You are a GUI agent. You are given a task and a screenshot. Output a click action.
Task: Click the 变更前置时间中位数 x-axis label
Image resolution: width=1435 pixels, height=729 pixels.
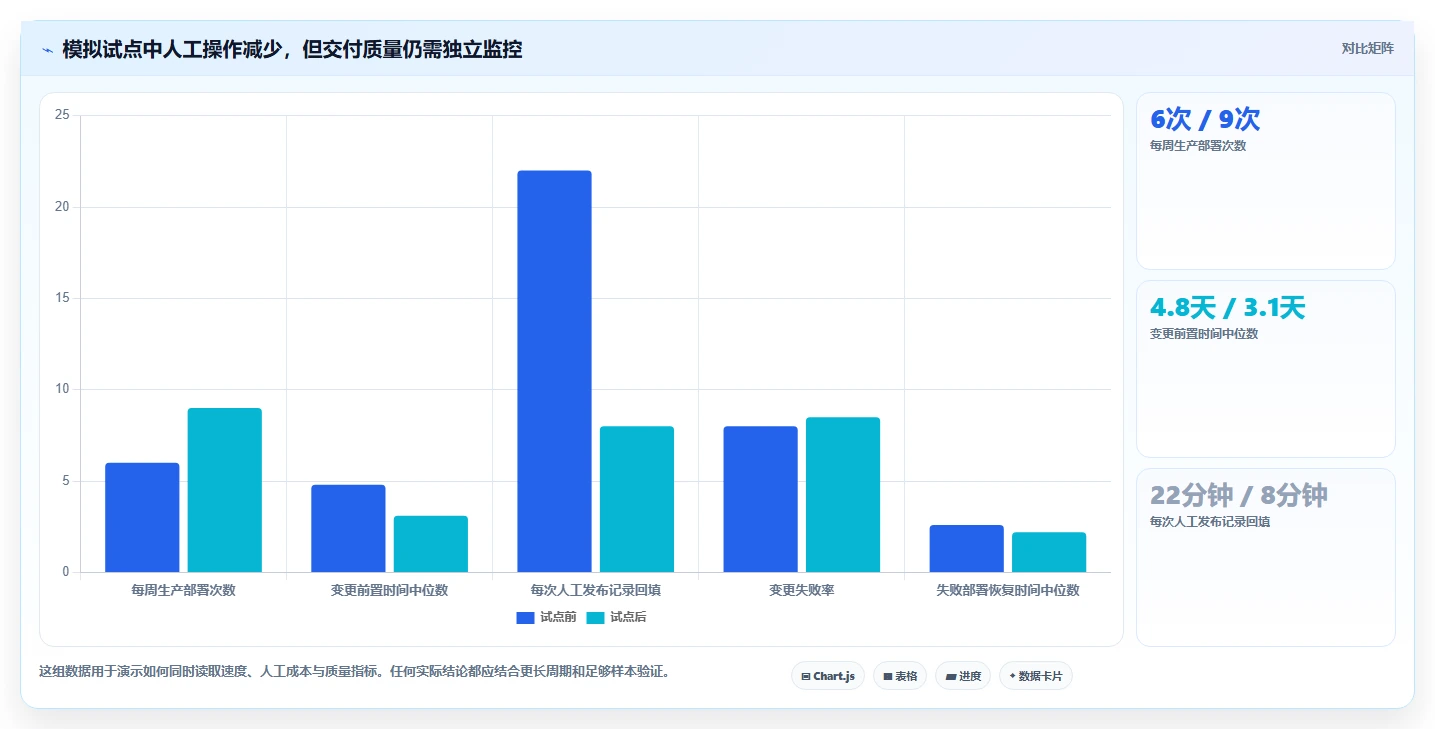389,590
